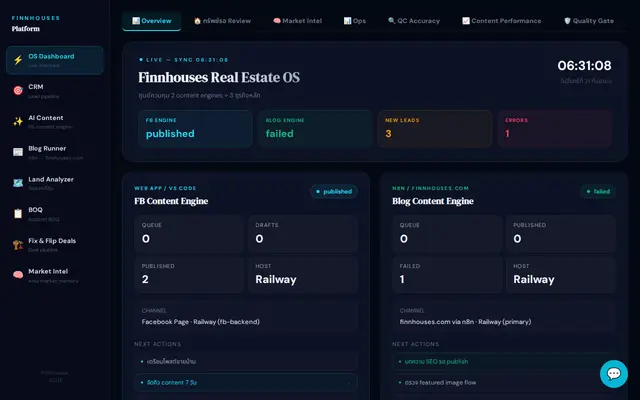Open the chat bubble widget
640x400 pixels.
coord(614,373)
